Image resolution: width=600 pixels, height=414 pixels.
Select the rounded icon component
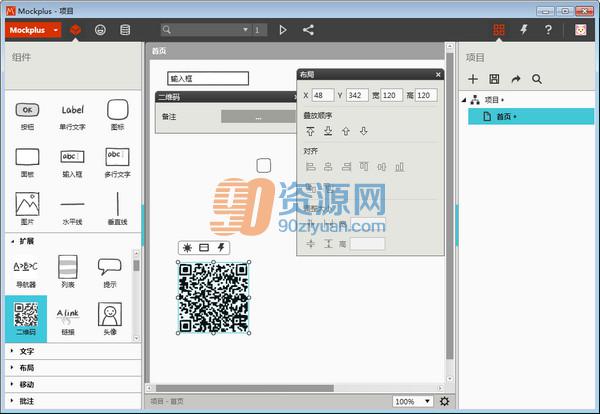click(x=117, y=115)
